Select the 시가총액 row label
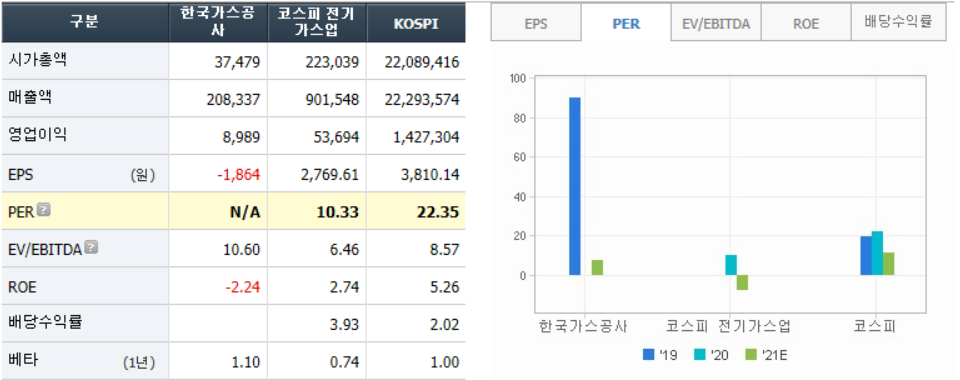Screen dimensions: 960x380 [x=39, y=60]
